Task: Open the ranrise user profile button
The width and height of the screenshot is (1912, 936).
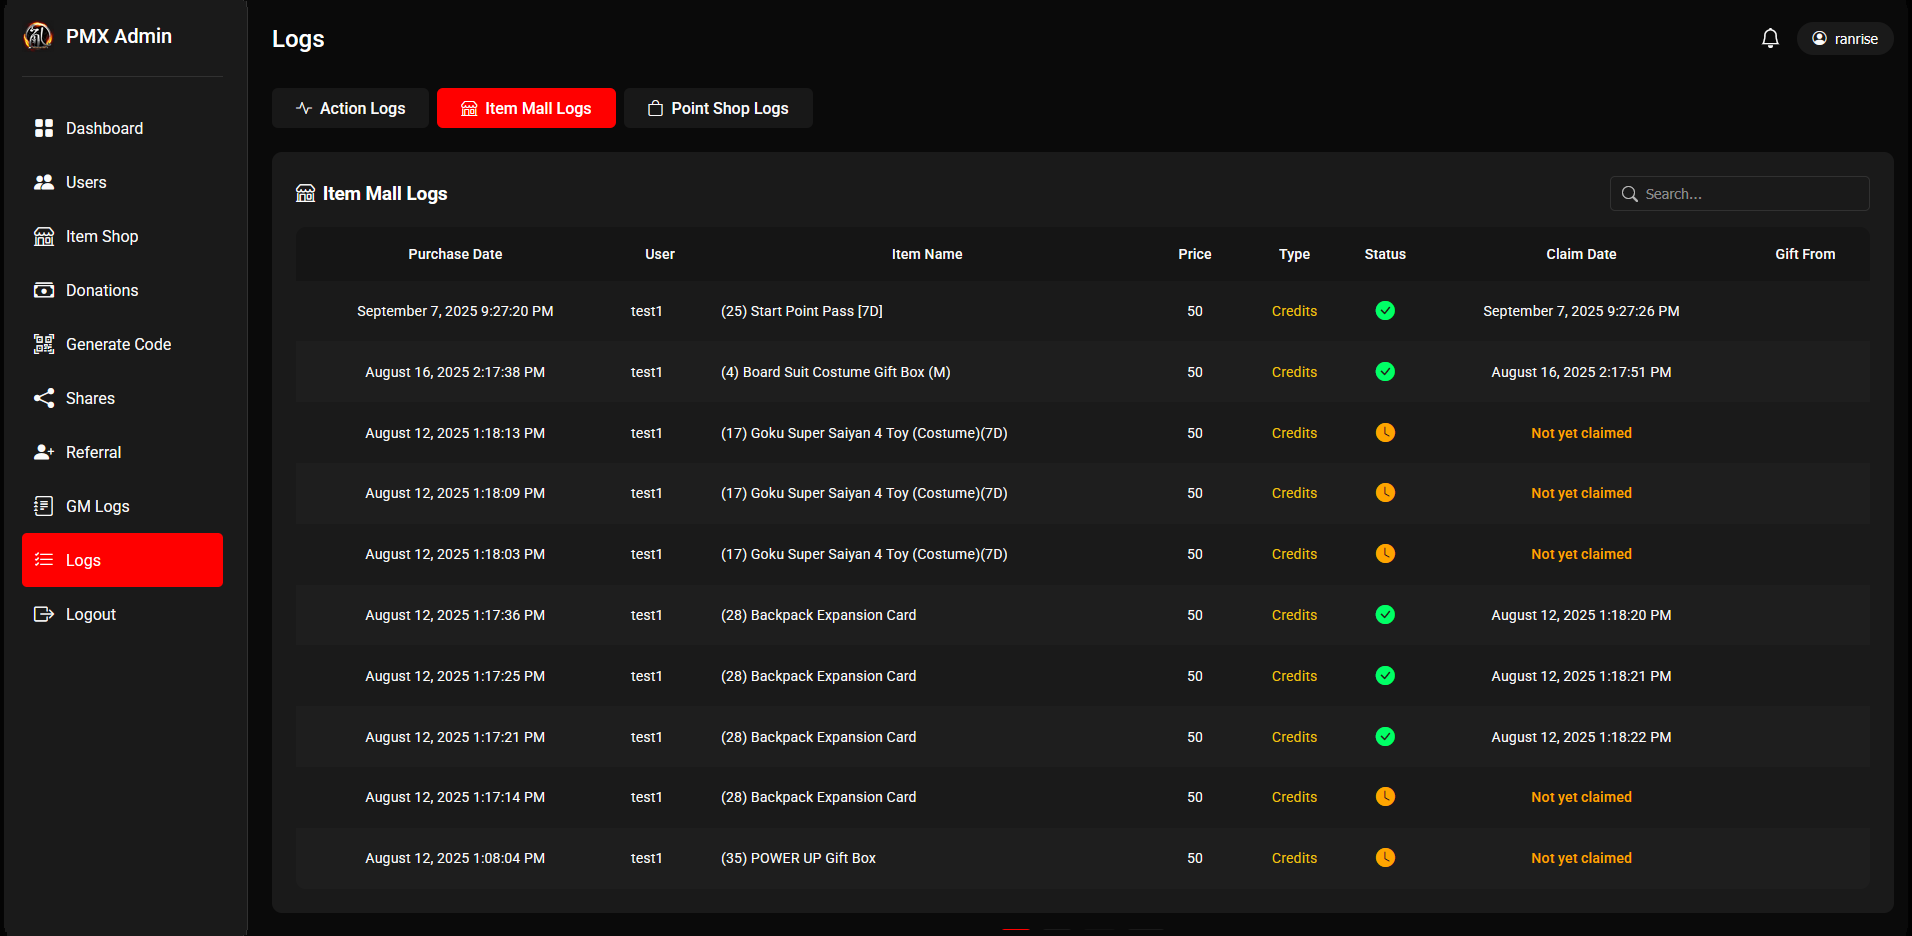Action: point(1844,39)
